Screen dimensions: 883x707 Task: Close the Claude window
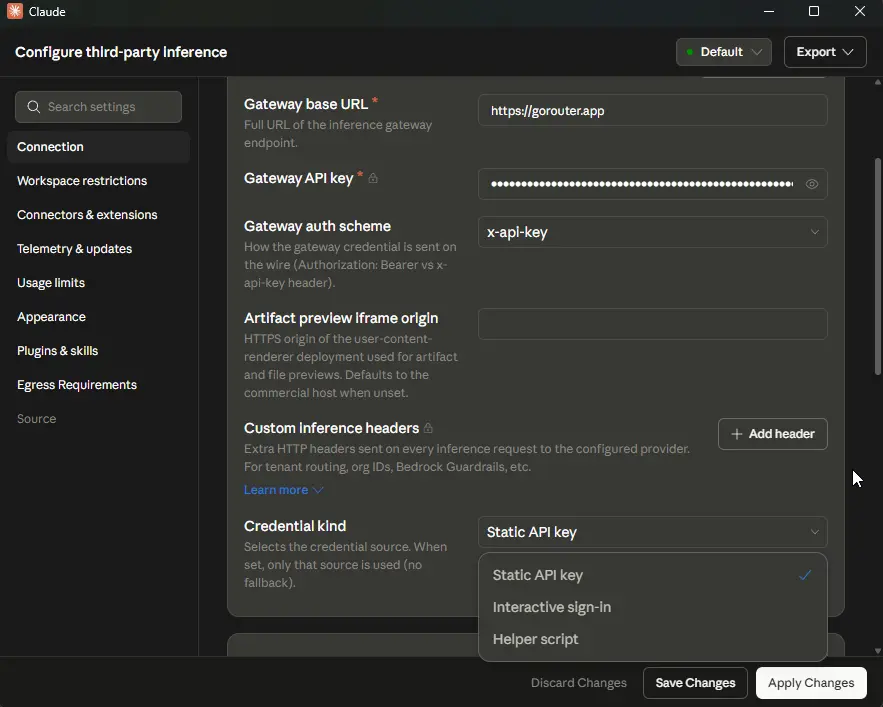point(859,11)
